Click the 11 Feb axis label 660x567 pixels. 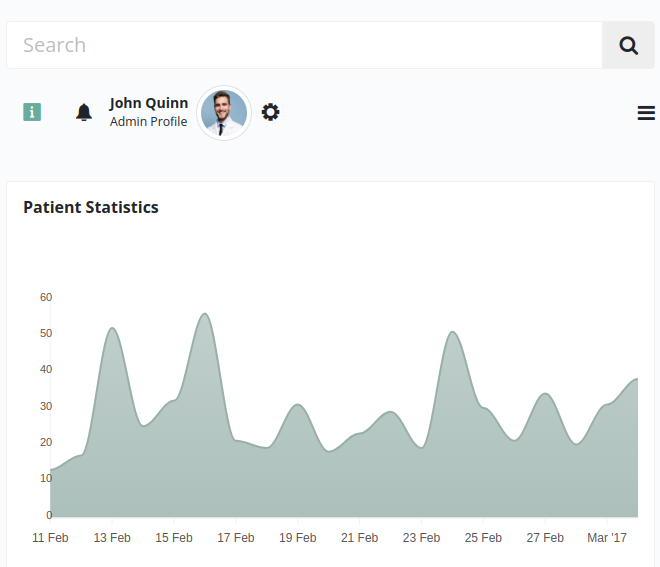pos(50,538)
